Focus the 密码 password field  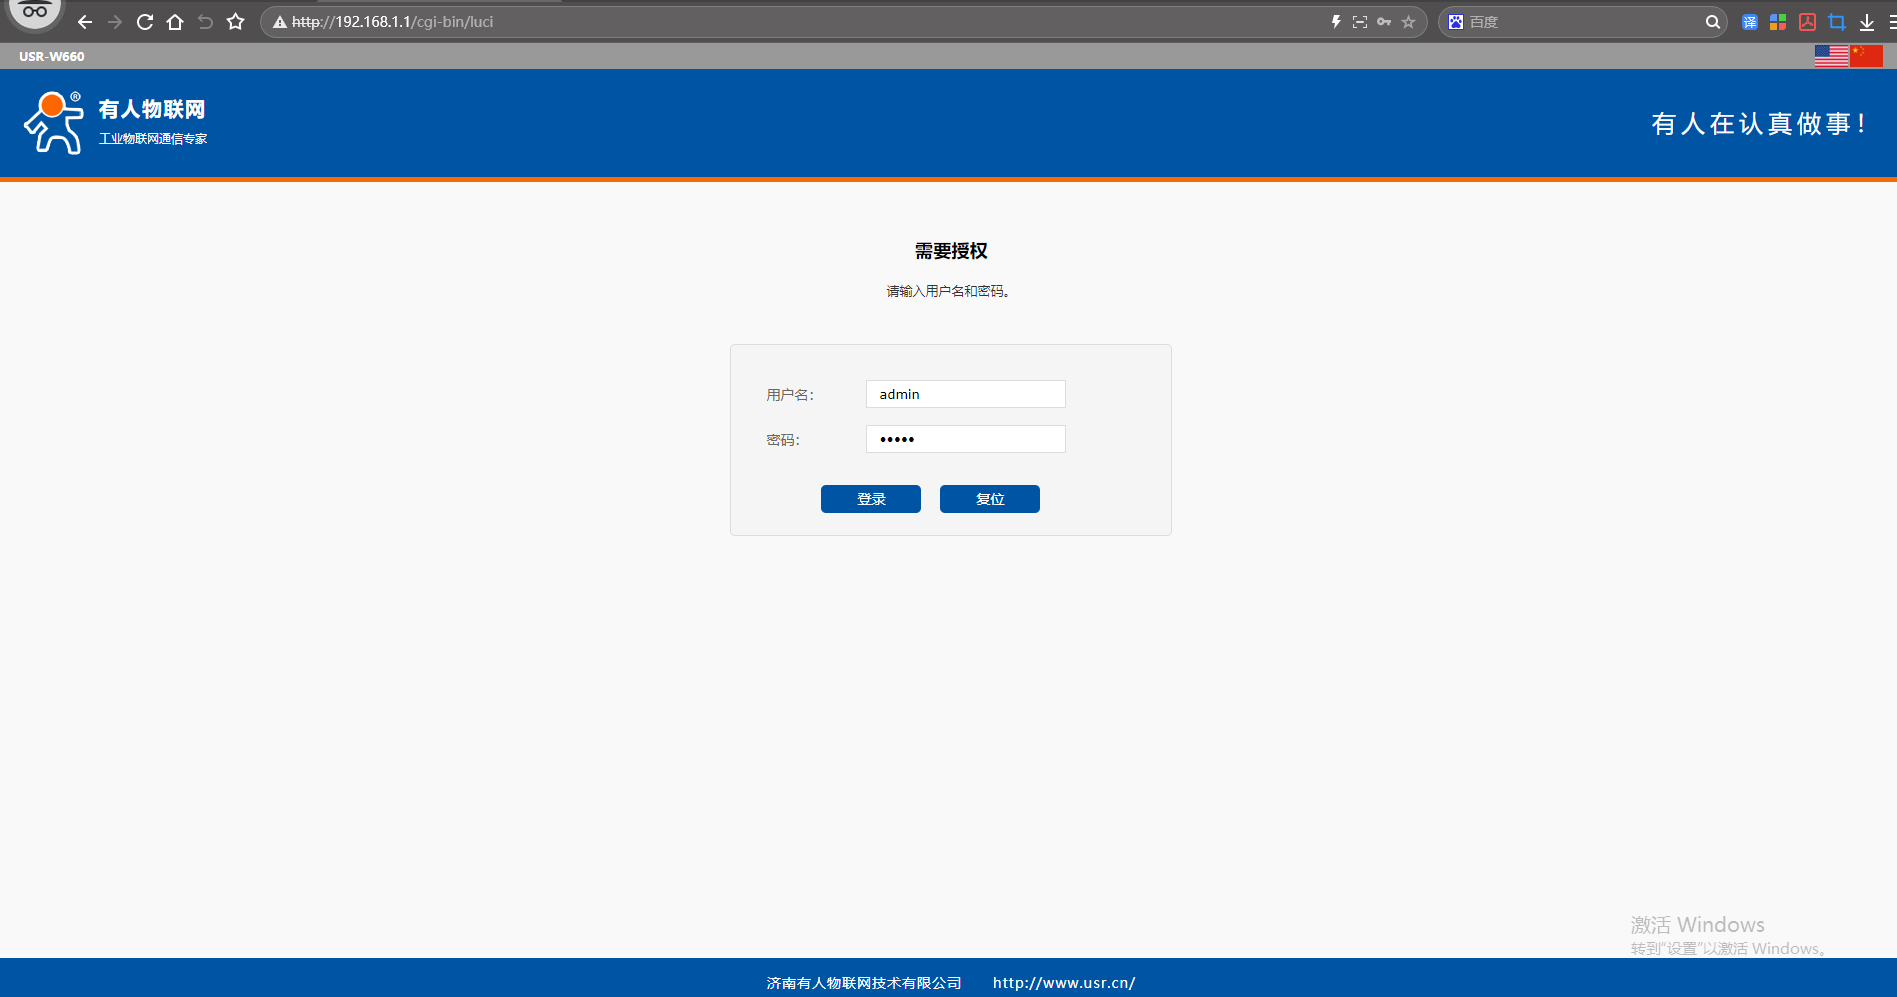tap(965, 439)
